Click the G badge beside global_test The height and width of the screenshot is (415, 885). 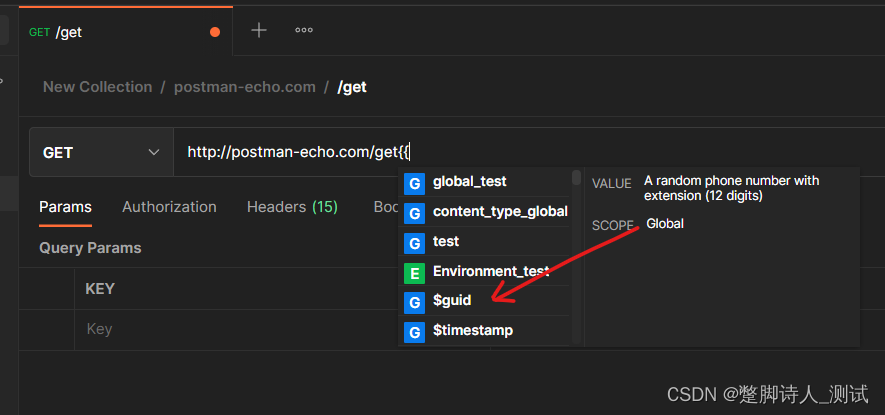click(x=414, y=184)
